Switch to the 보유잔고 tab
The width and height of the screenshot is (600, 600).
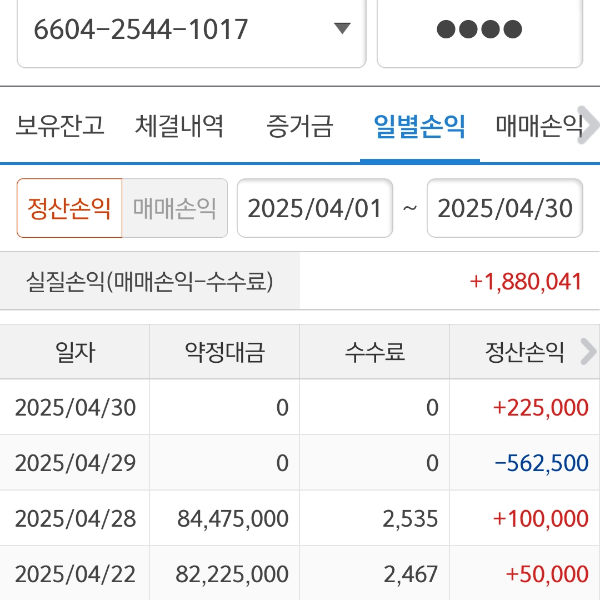(x=60, y=126)
